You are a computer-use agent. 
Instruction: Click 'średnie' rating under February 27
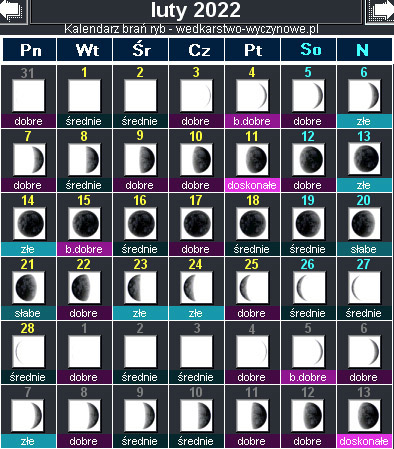(364, 313)
